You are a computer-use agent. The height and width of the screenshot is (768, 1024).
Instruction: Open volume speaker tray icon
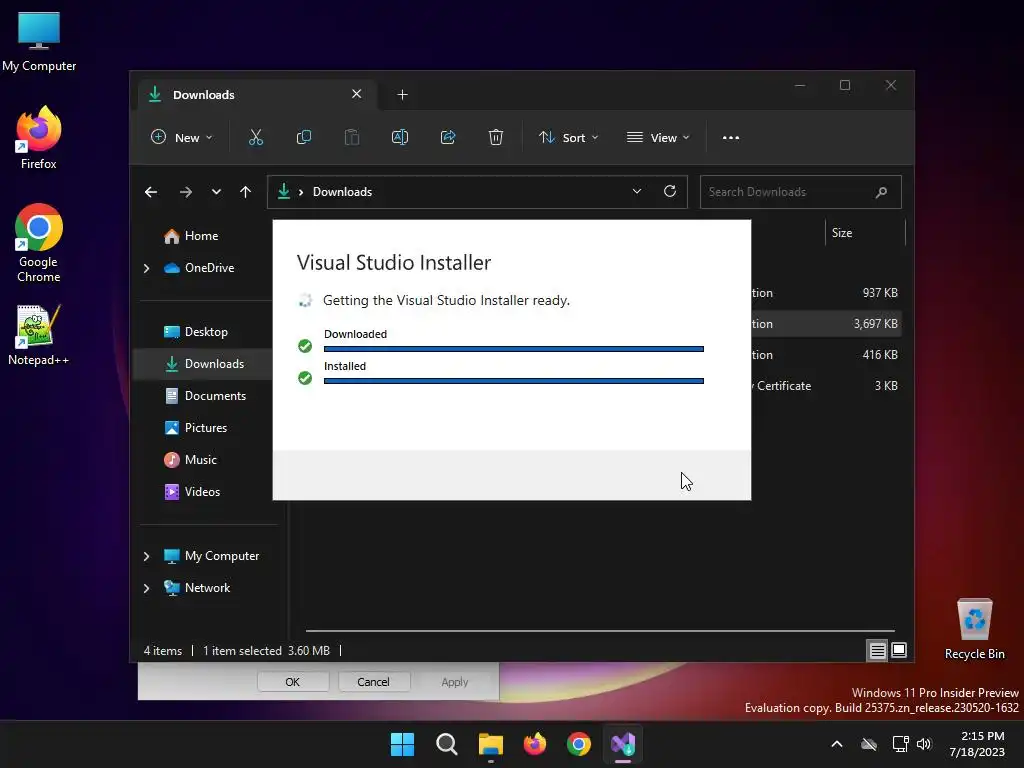click(x=923, y=744)
